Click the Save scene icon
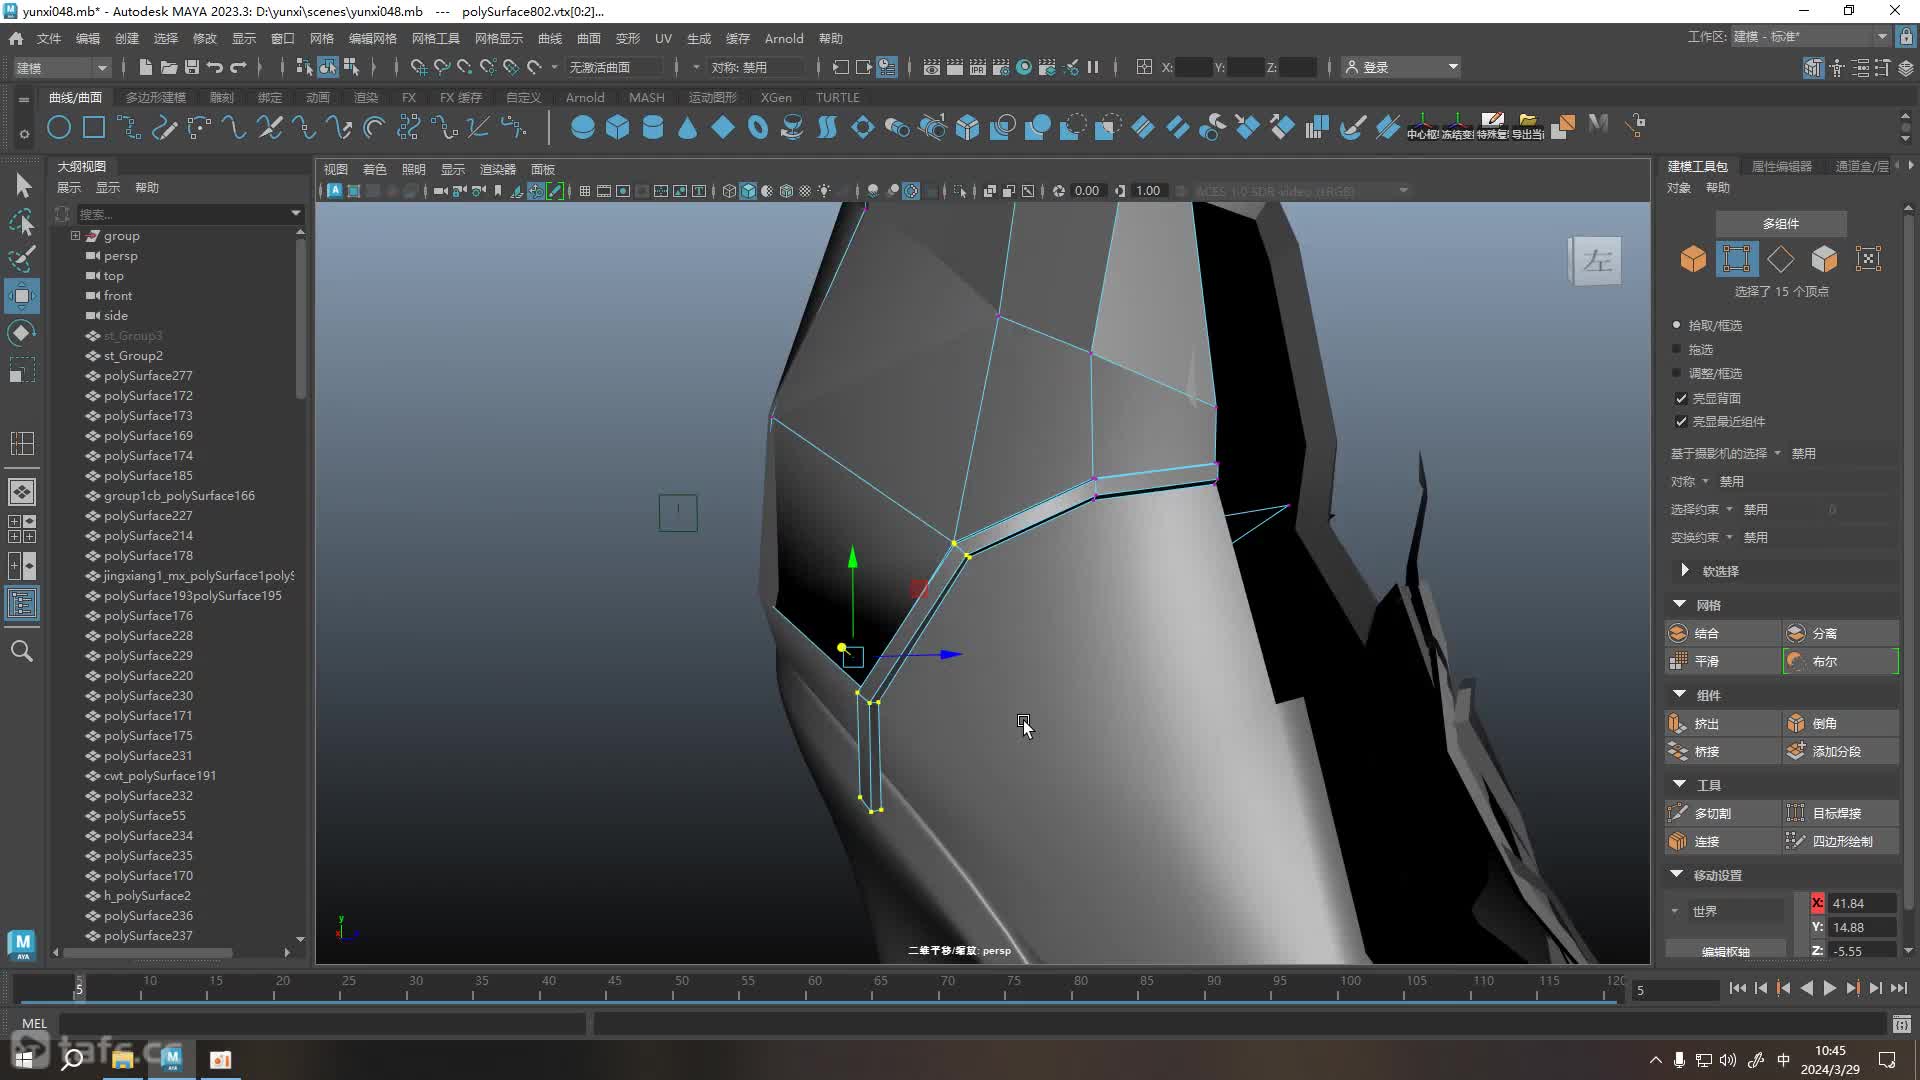This screenshot has height=1080, width=1920. pos(192,67)
